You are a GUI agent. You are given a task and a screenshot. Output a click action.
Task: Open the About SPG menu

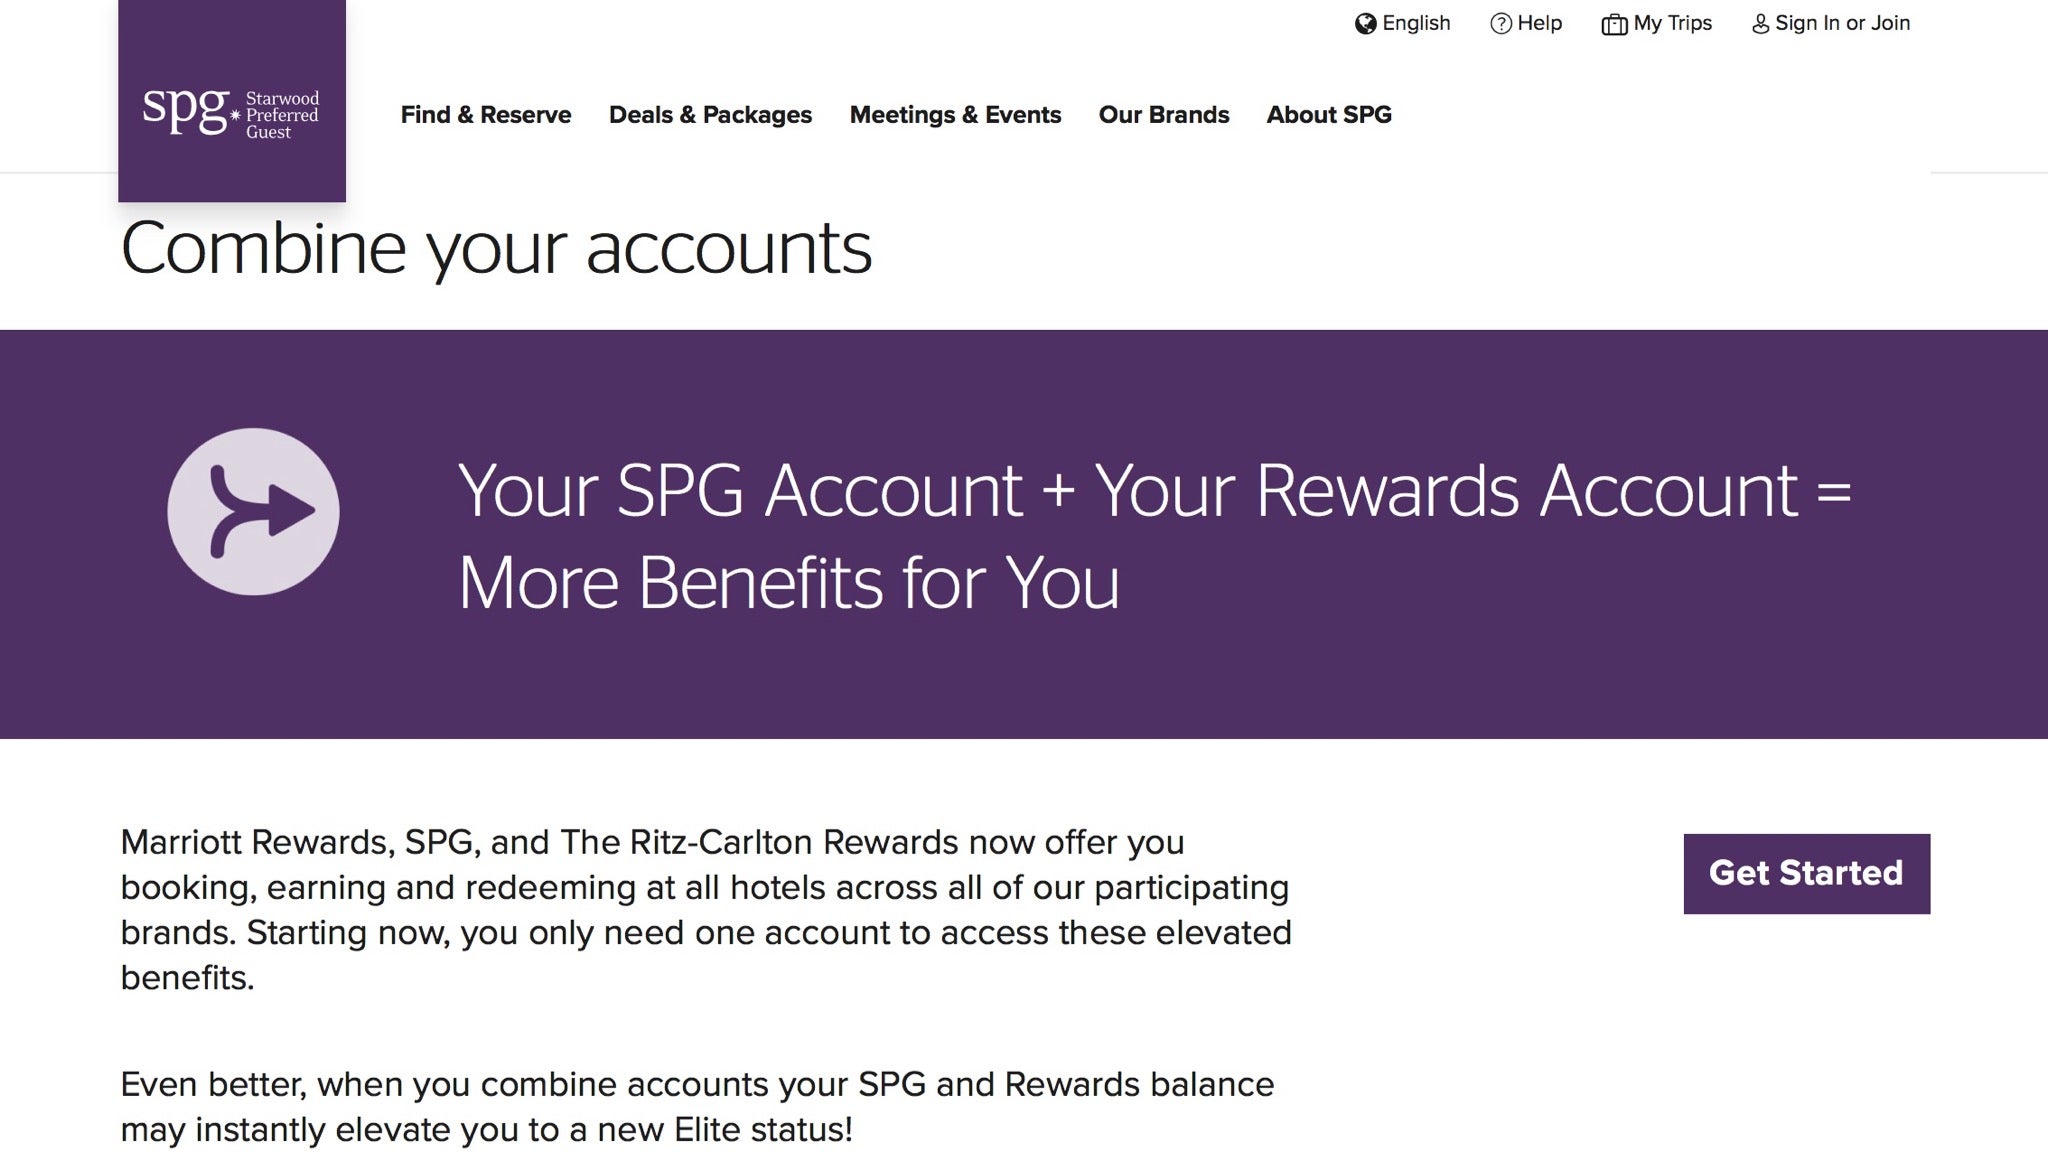[1329, 115]
